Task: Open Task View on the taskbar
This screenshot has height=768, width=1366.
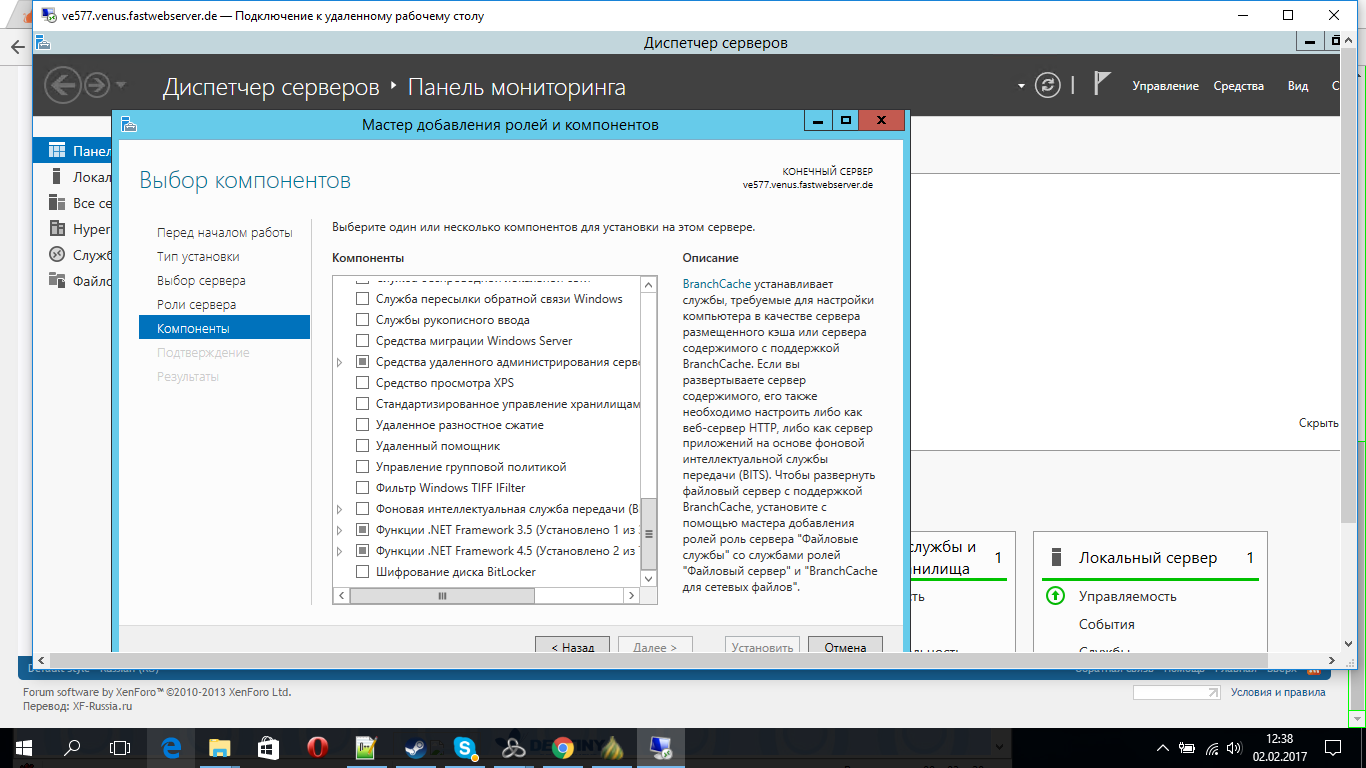Action: (120, 747)
